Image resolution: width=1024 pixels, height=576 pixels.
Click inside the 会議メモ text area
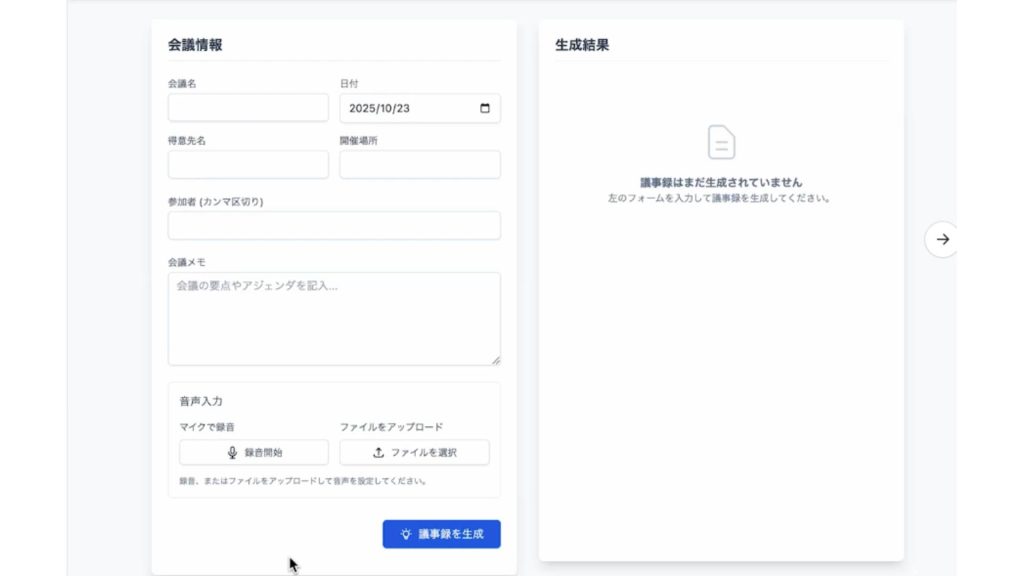[334, 318]
